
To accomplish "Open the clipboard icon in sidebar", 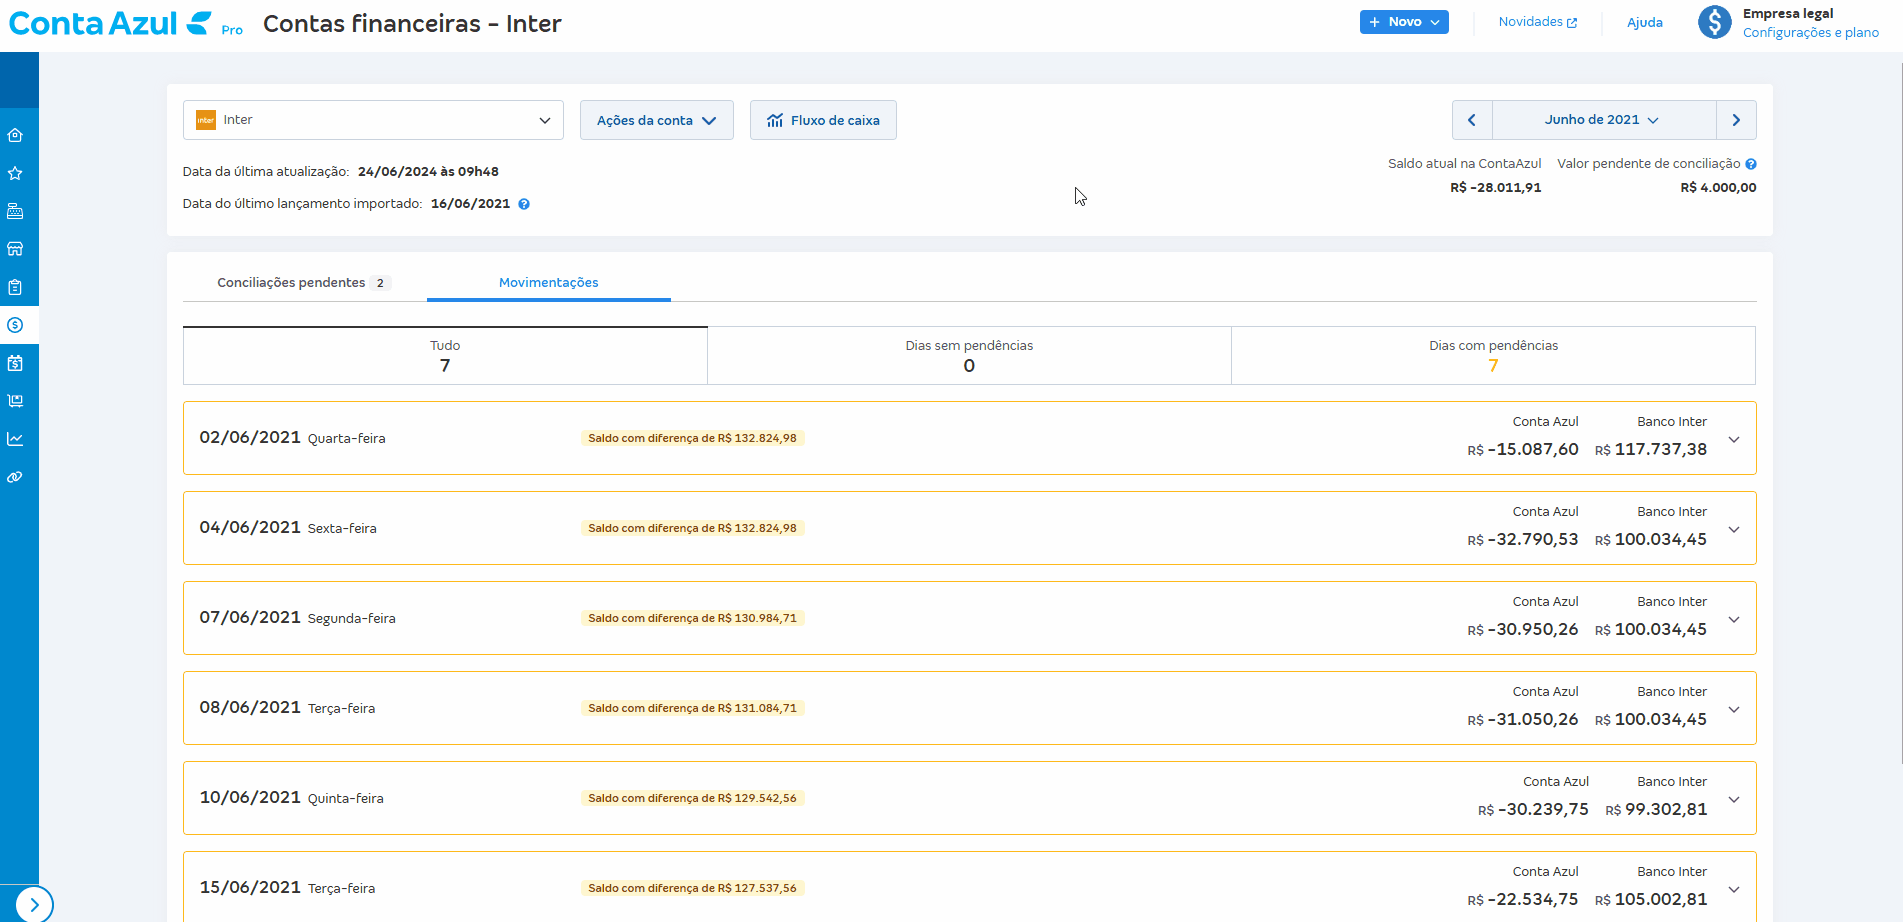I will tap(15, 287).
